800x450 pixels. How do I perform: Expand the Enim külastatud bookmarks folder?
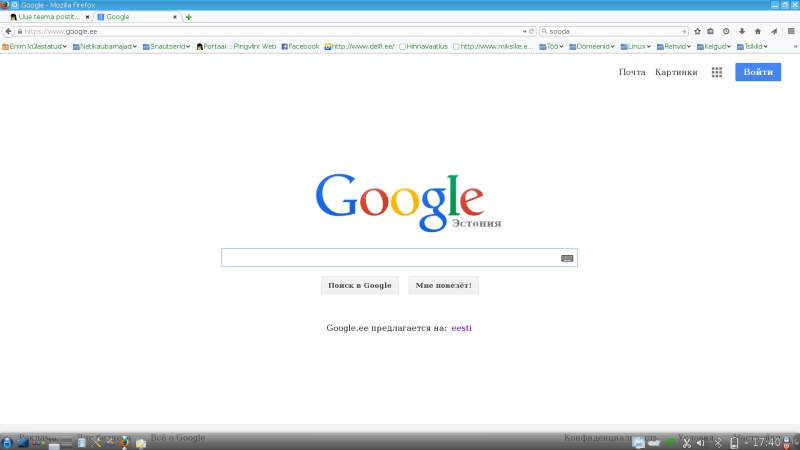[x=35, y=46]
